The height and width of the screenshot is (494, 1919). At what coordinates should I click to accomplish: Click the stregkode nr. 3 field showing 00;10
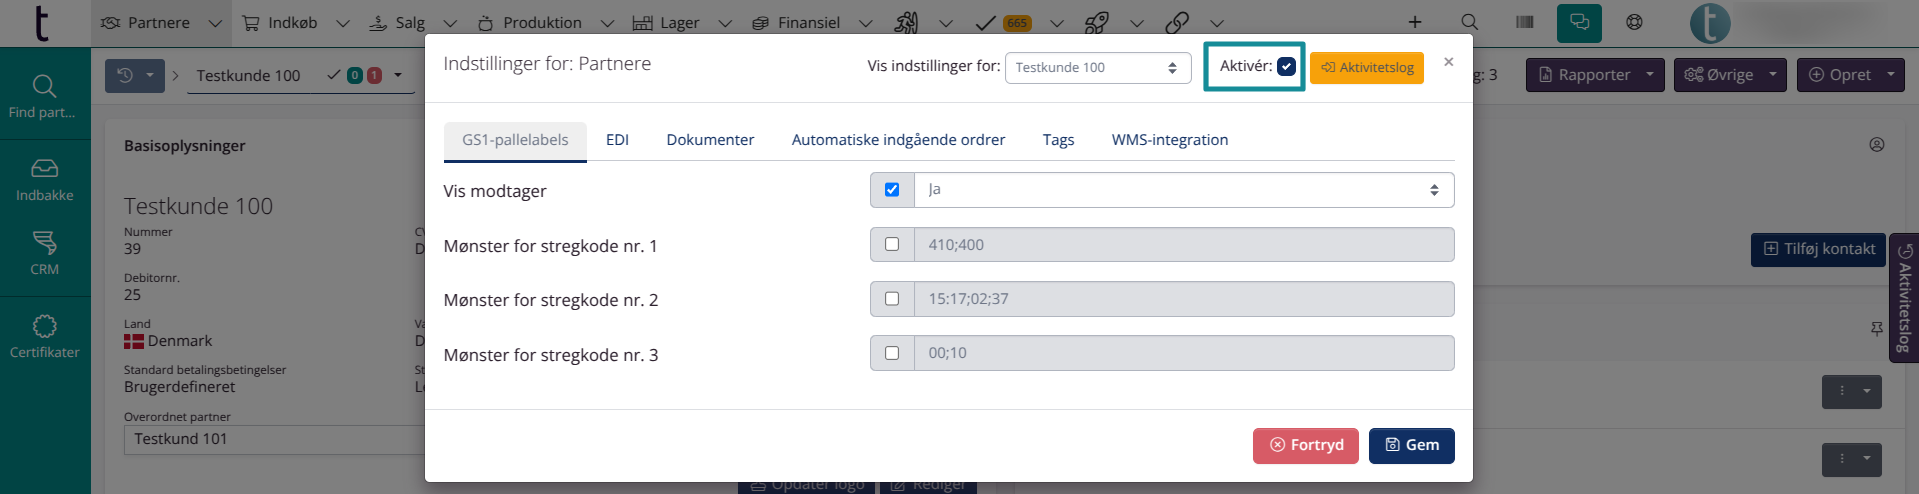click(x=1184, y=353)
